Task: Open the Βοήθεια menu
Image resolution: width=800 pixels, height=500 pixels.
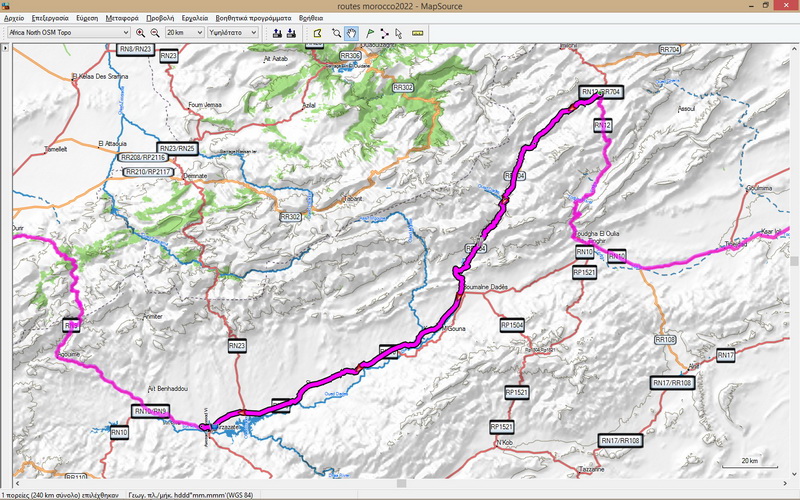Action: [x=311, y=18]
